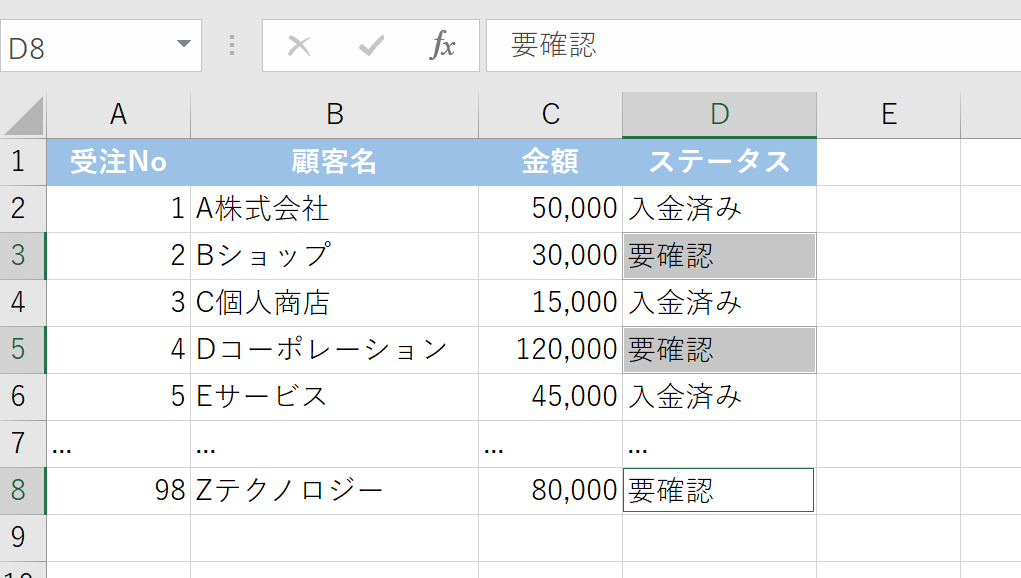1021x578 pixels.
Task: Select the Dコーポレーション cell
Action: tap(334, 350)
